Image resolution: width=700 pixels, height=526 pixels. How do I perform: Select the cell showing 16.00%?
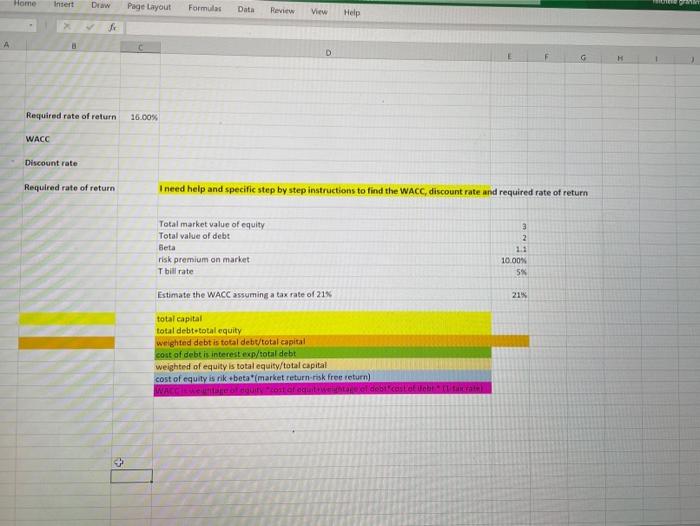140,117
